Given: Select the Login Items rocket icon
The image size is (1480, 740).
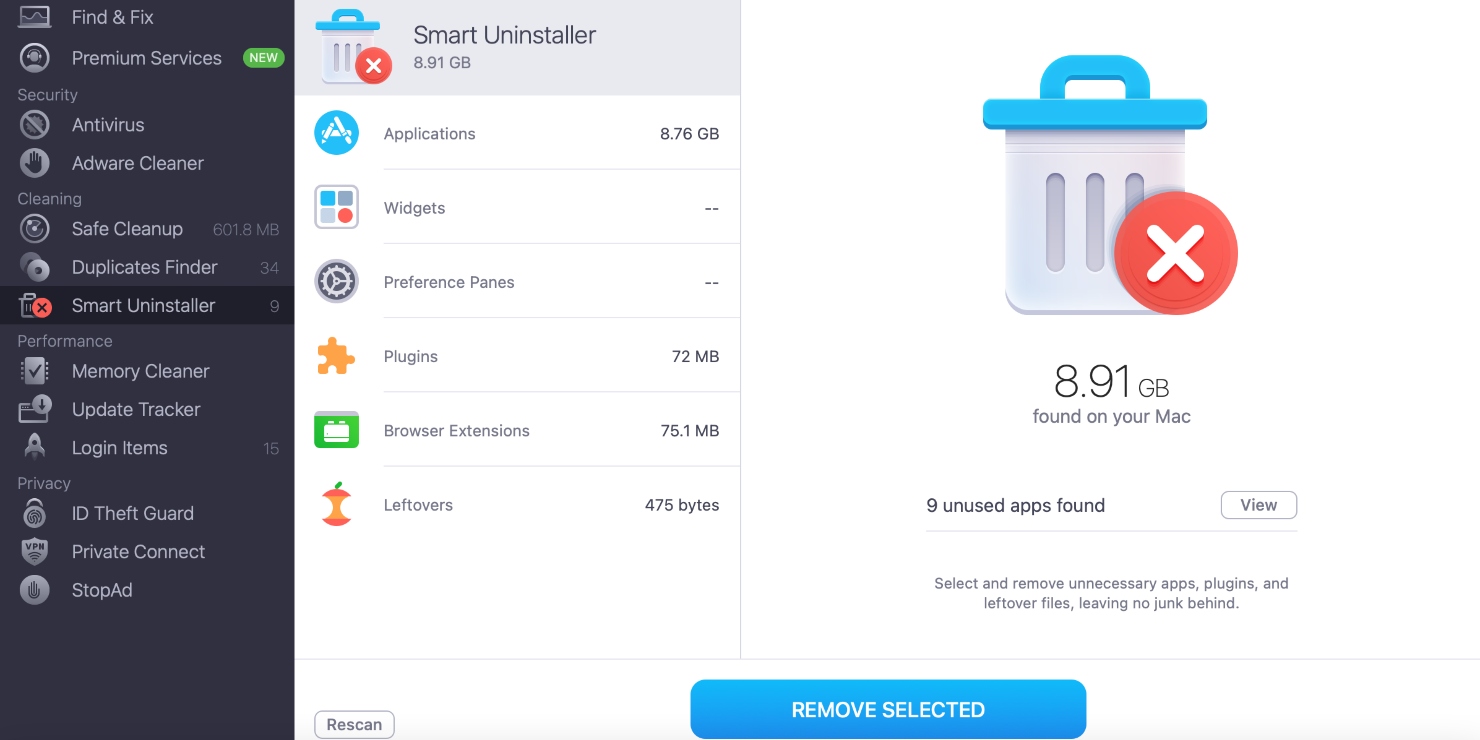Looking at the screenshot, I should [x=35, y=447].
